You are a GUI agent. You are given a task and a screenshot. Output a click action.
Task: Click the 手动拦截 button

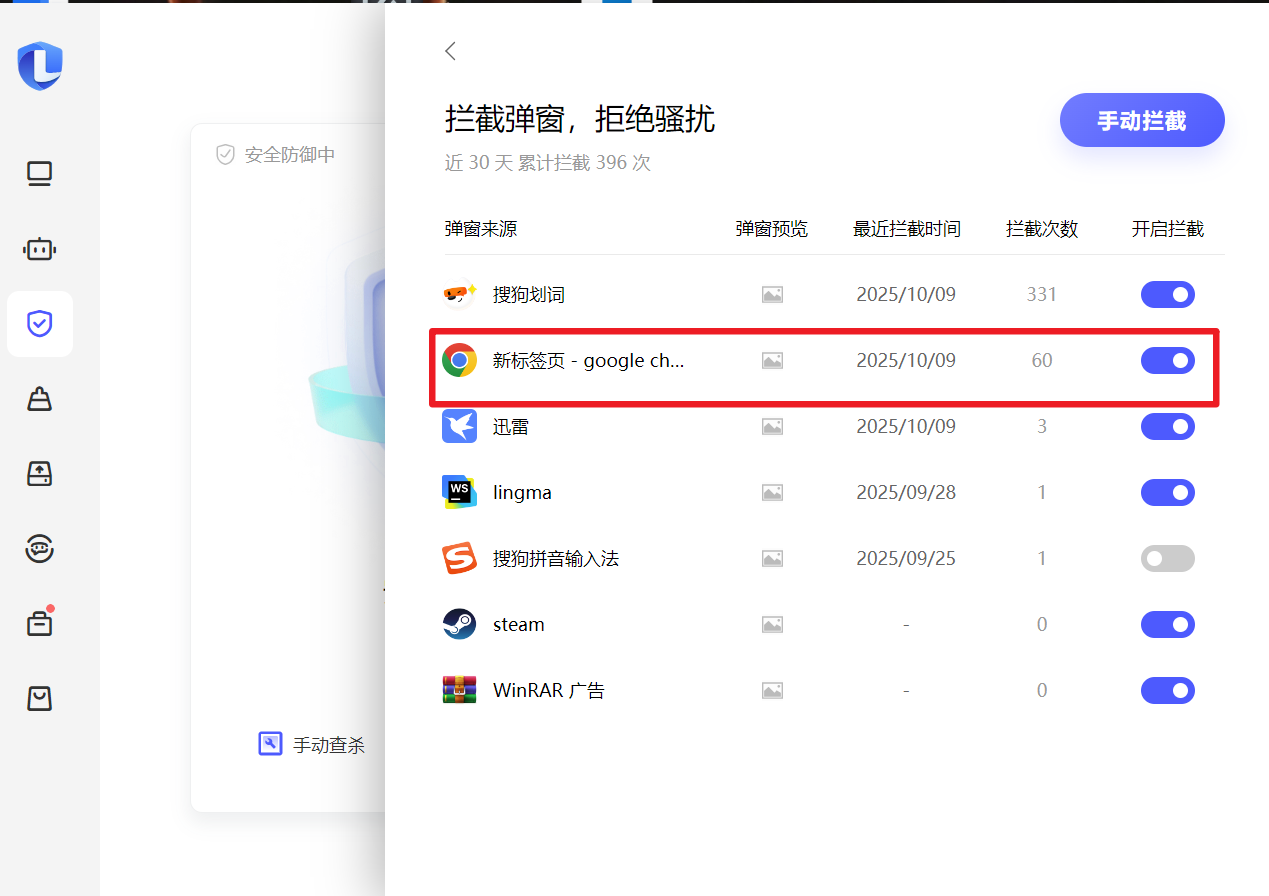tap(1142, 120)
